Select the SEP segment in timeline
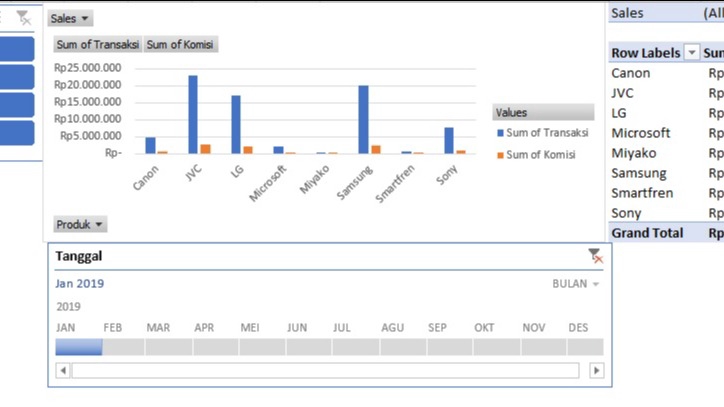Viewport: 724px width, 407px height. tap(450, 347)
